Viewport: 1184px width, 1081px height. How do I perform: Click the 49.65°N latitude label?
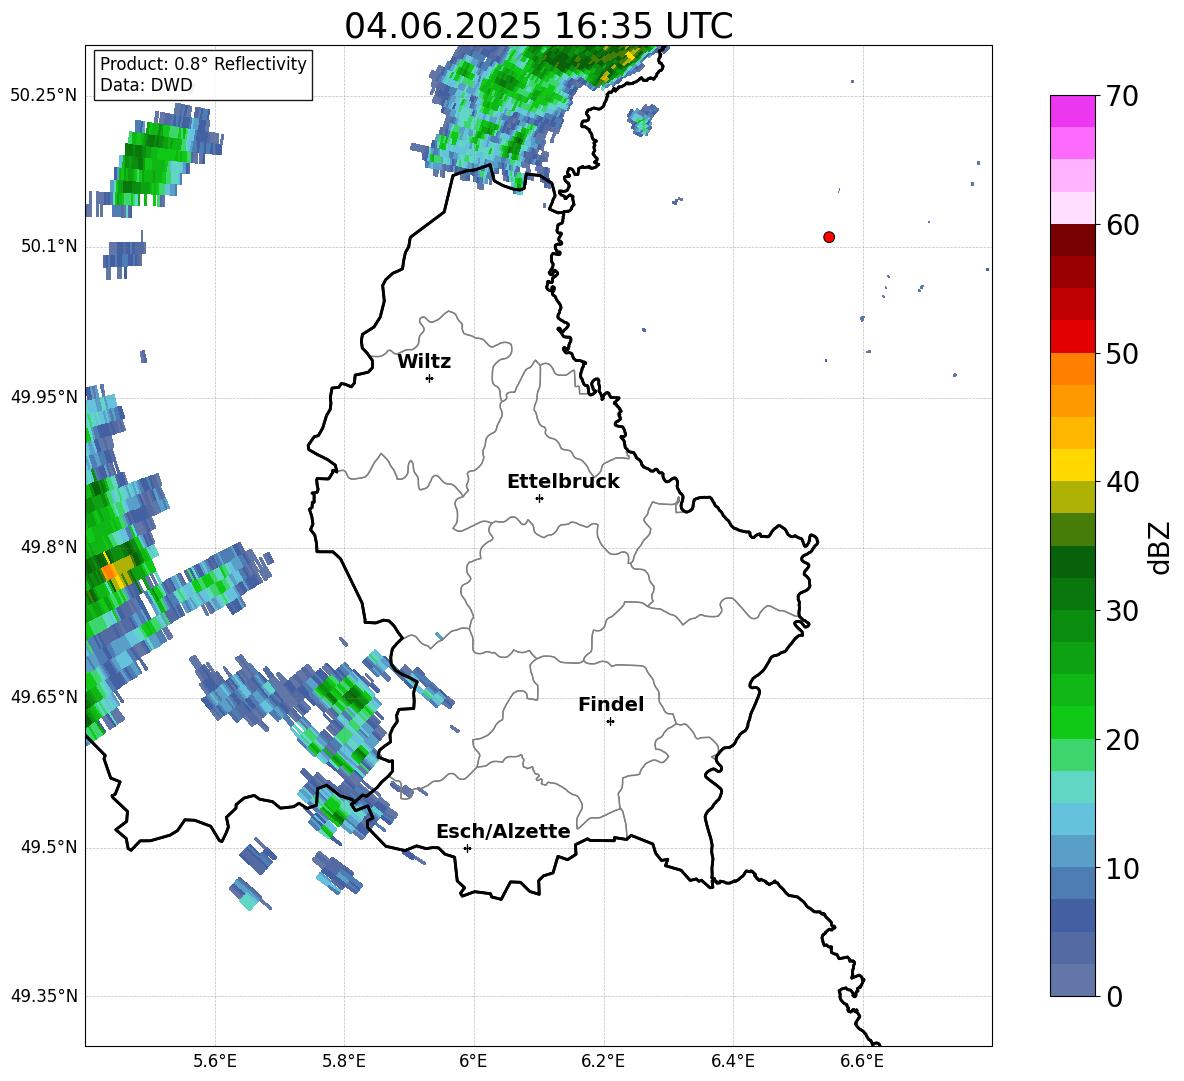[43, 696]
